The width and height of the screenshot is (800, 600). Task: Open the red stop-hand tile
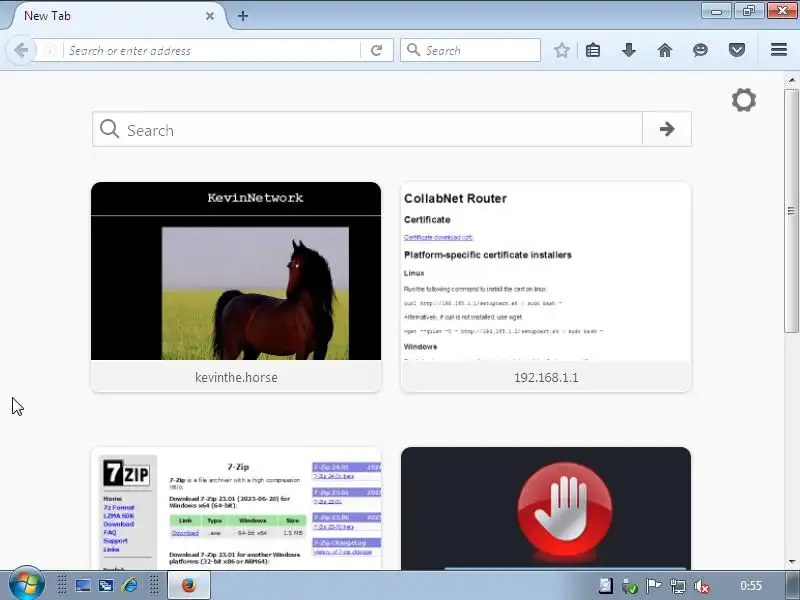546,508
